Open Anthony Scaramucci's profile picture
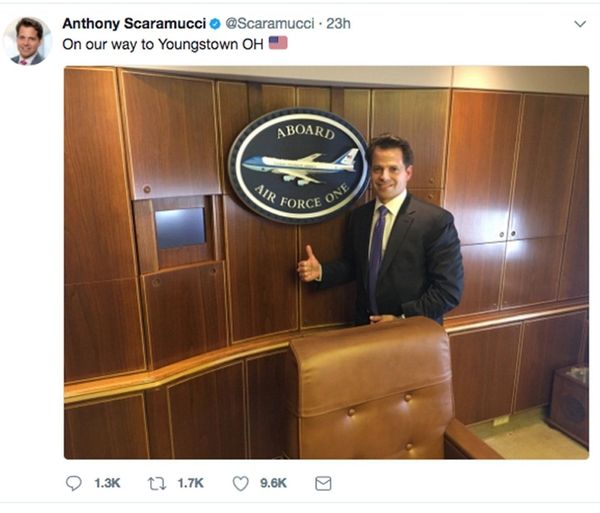Image resolution: width=600 pixels, height=513 pixels. click(x=28, y=41)
